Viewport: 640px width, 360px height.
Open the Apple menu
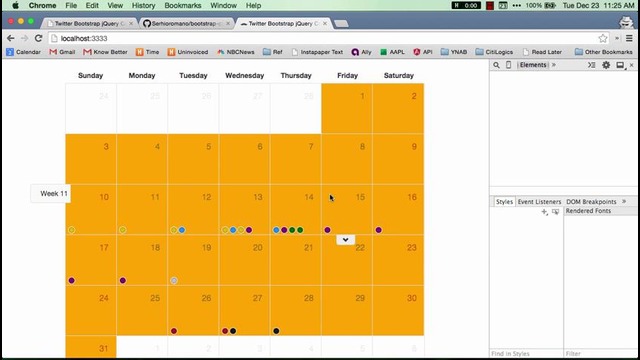click(15, 5)
